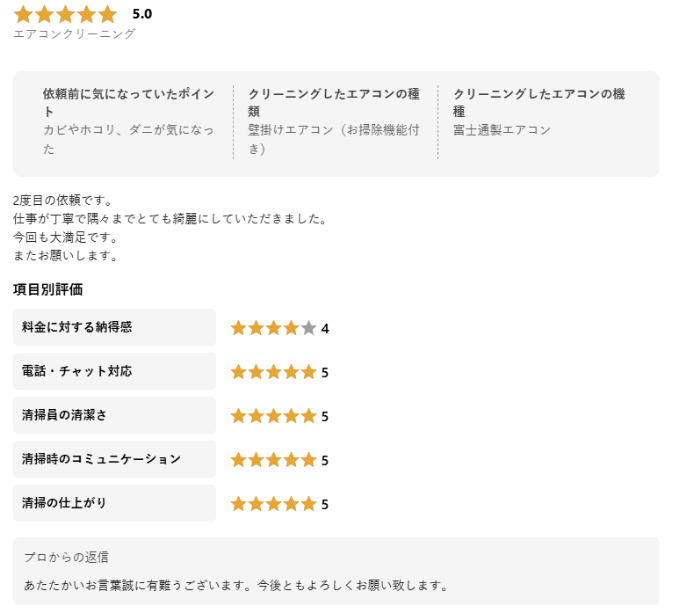Screen dimensions: 674x608
Task: Click the 依頼前に気になっていたポイント heading
Action: point(128,102)
